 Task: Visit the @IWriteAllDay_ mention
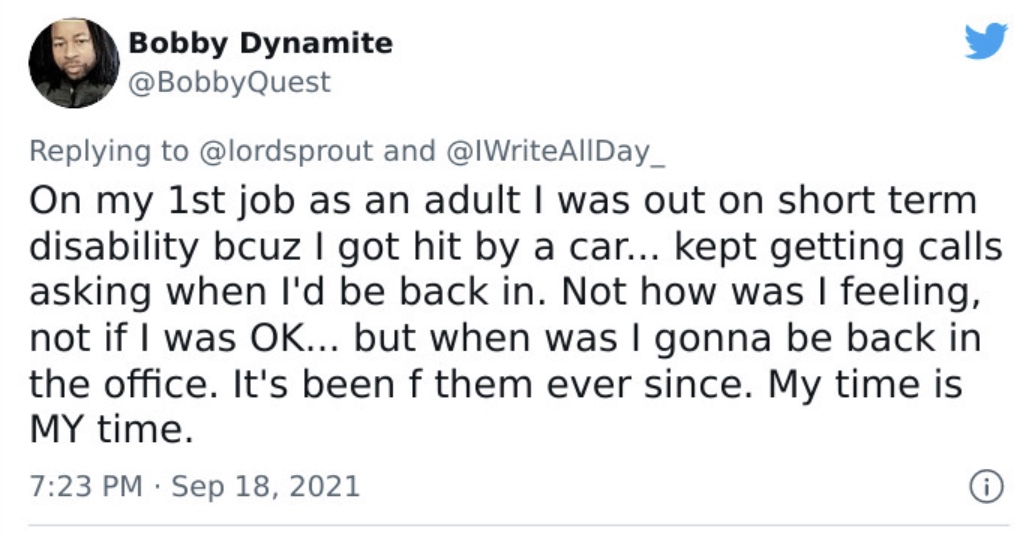pyautogui.click(x=556, y=151)
